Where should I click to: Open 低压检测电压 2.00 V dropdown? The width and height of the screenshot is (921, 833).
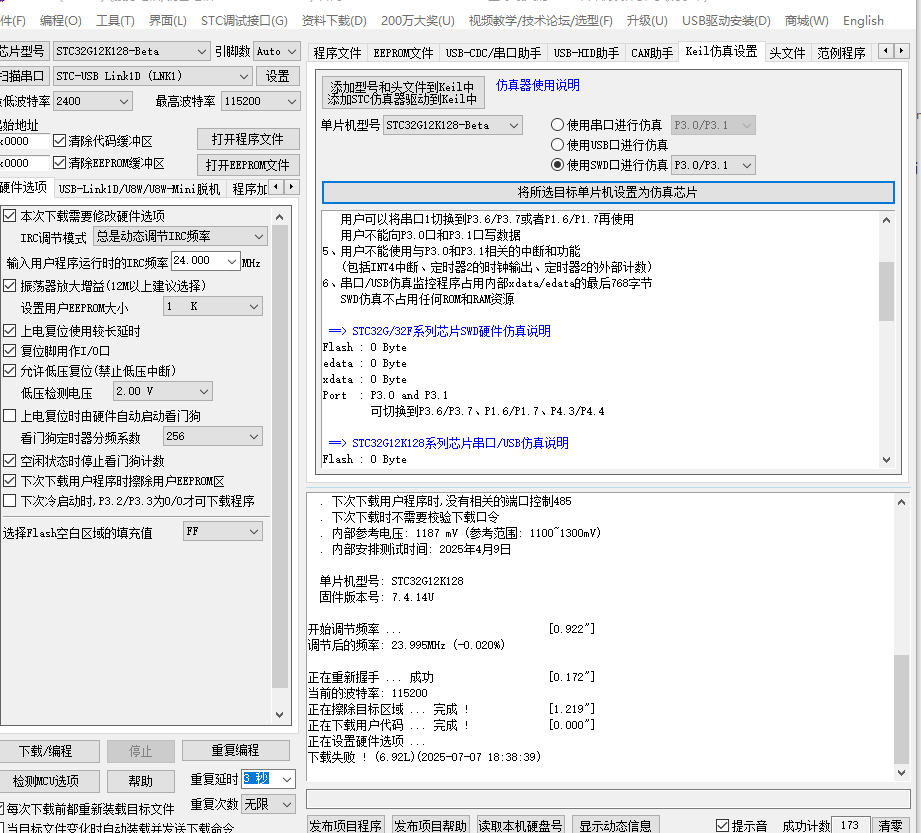tap(163, 391)
